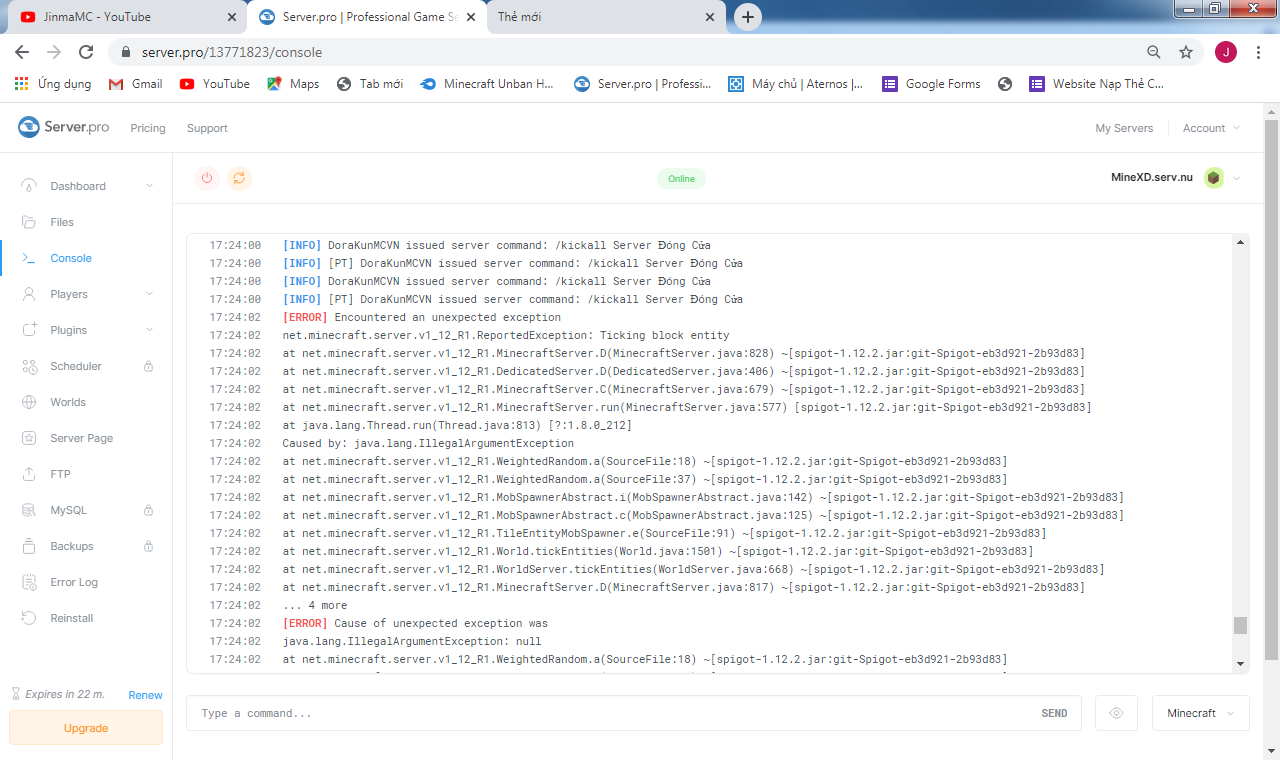Go back in browser history

click(22, 52)
